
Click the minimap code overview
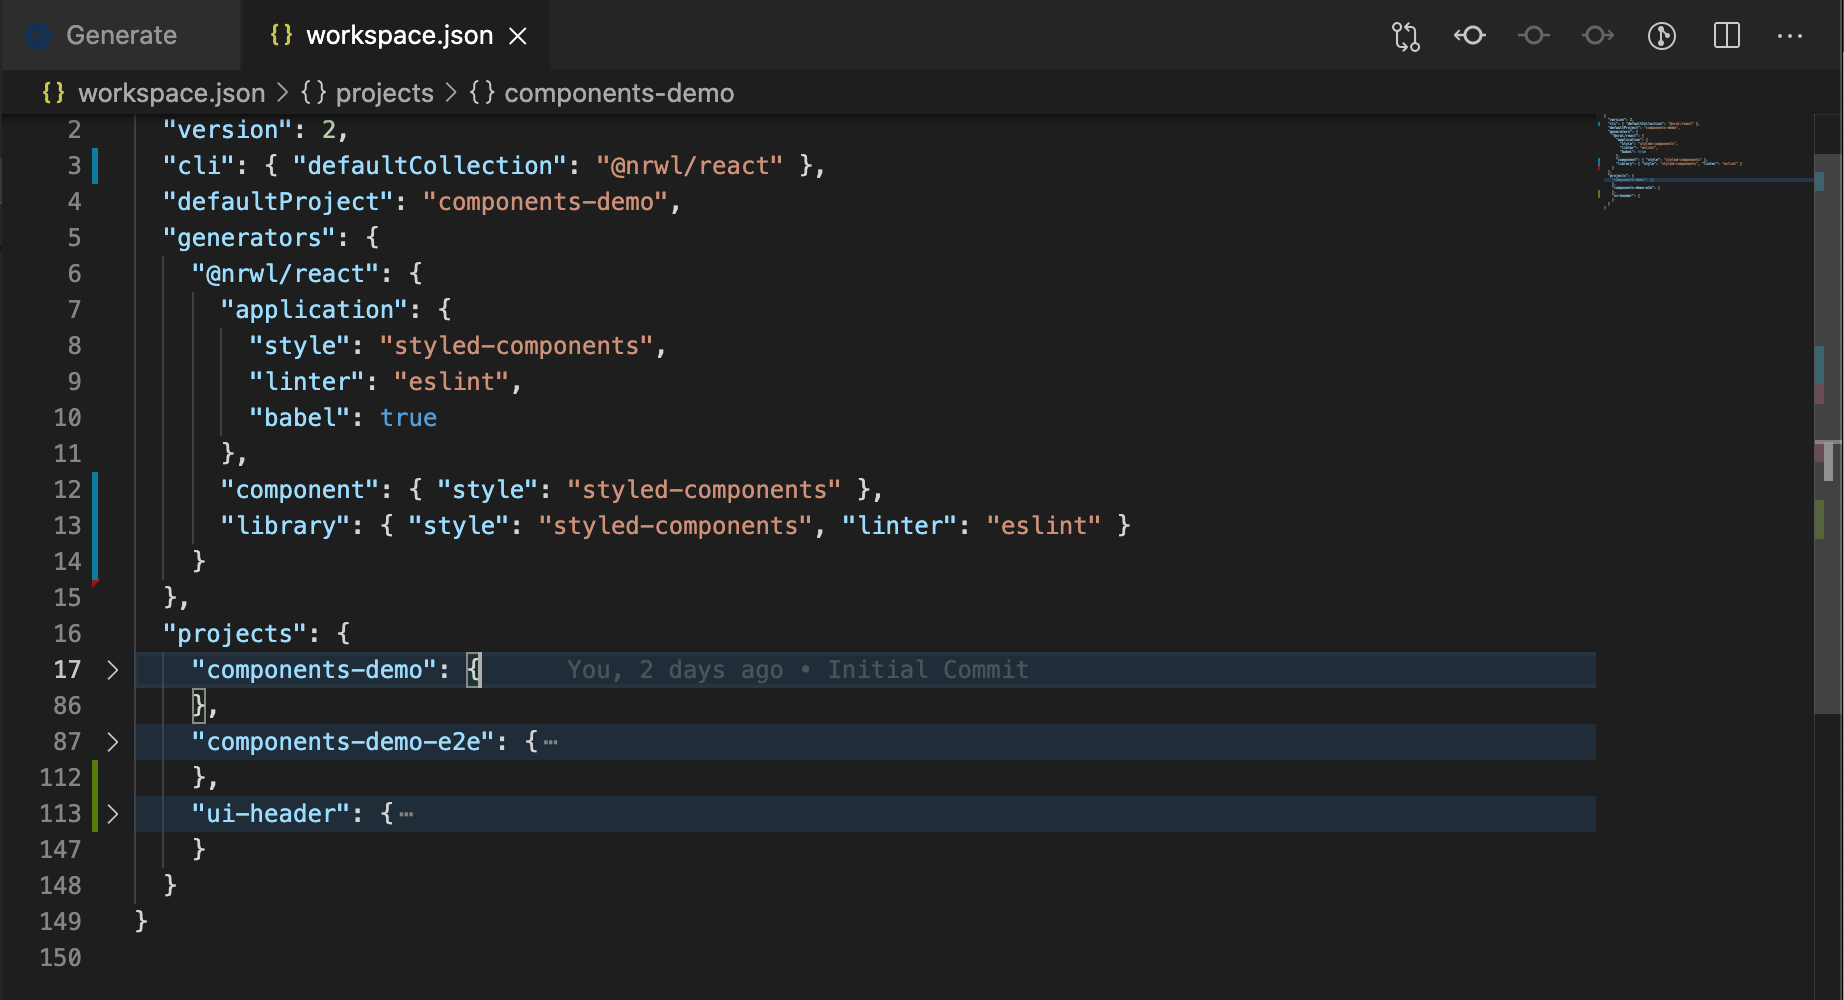pos(1703,160)
